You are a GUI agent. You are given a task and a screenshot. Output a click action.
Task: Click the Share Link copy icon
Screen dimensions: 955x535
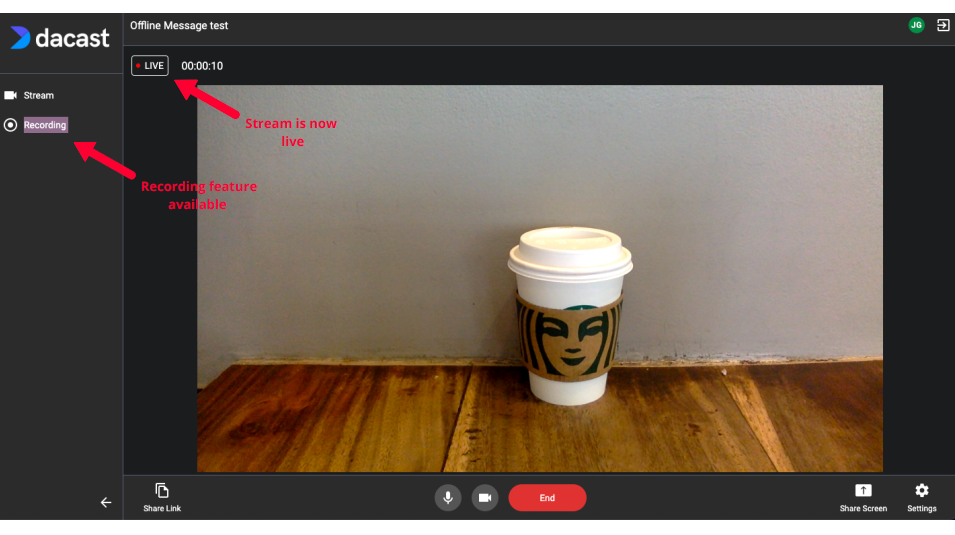click(162, 491)
